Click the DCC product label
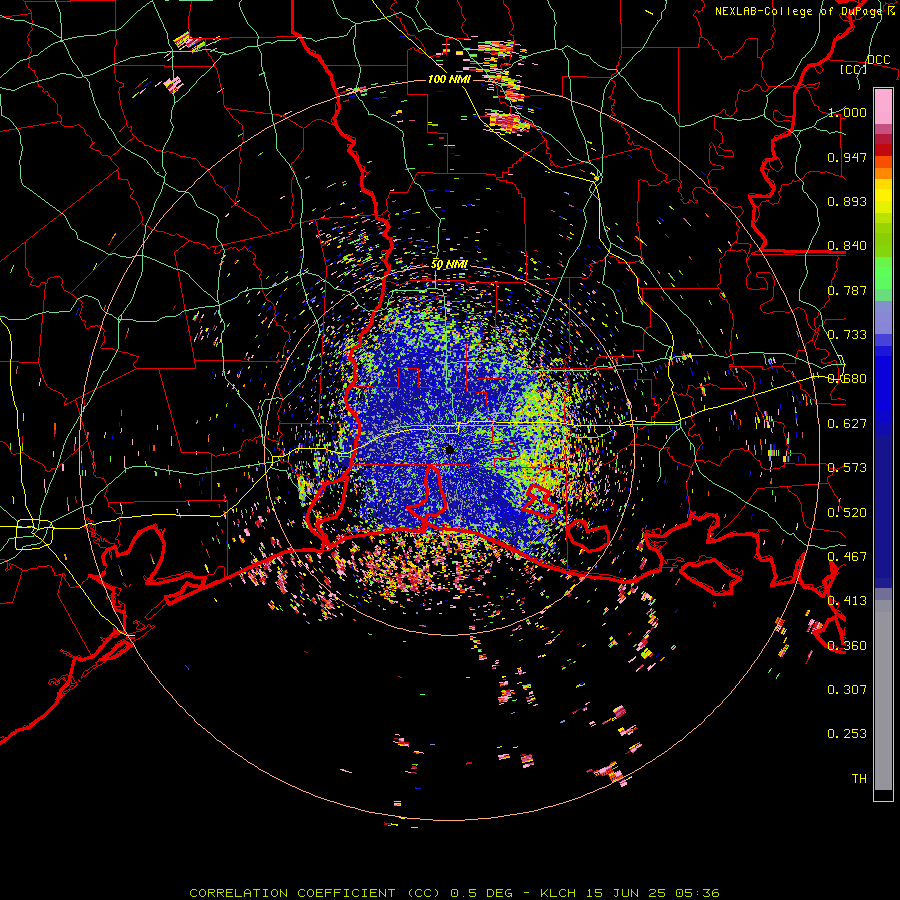The image size is (900, 900). point(878,59)
